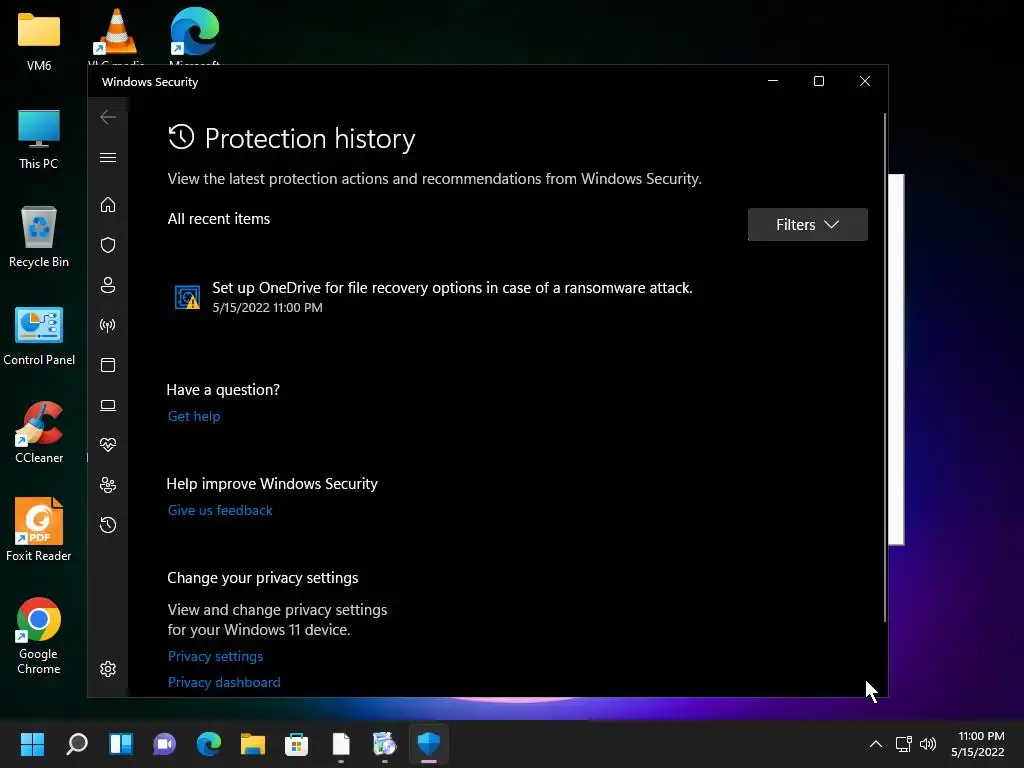1024x768 pixels.
Task: Open the clock and date flyout
Action: 978,744
